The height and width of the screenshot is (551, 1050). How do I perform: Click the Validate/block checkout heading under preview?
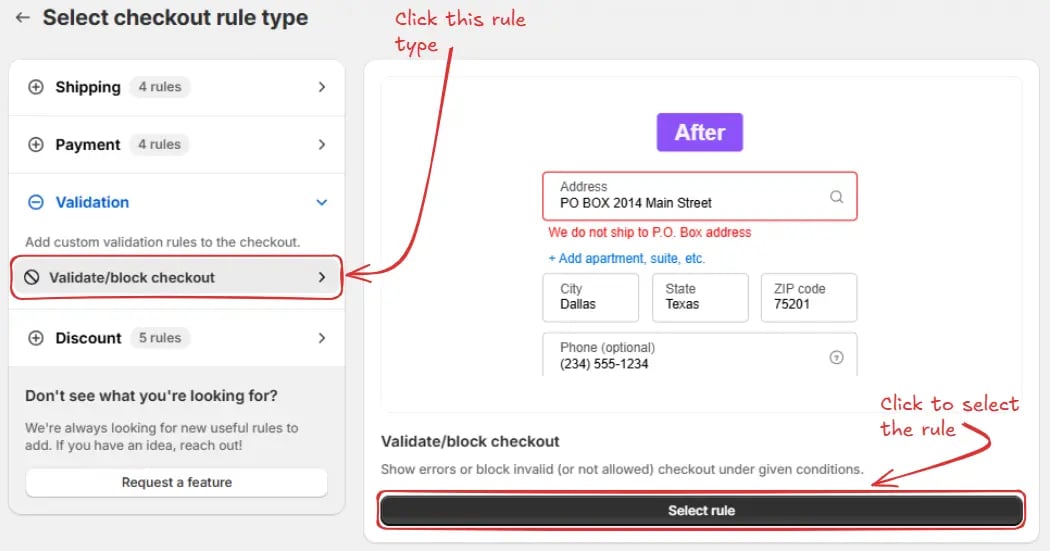pyautogui.click(x=470, y=441)
